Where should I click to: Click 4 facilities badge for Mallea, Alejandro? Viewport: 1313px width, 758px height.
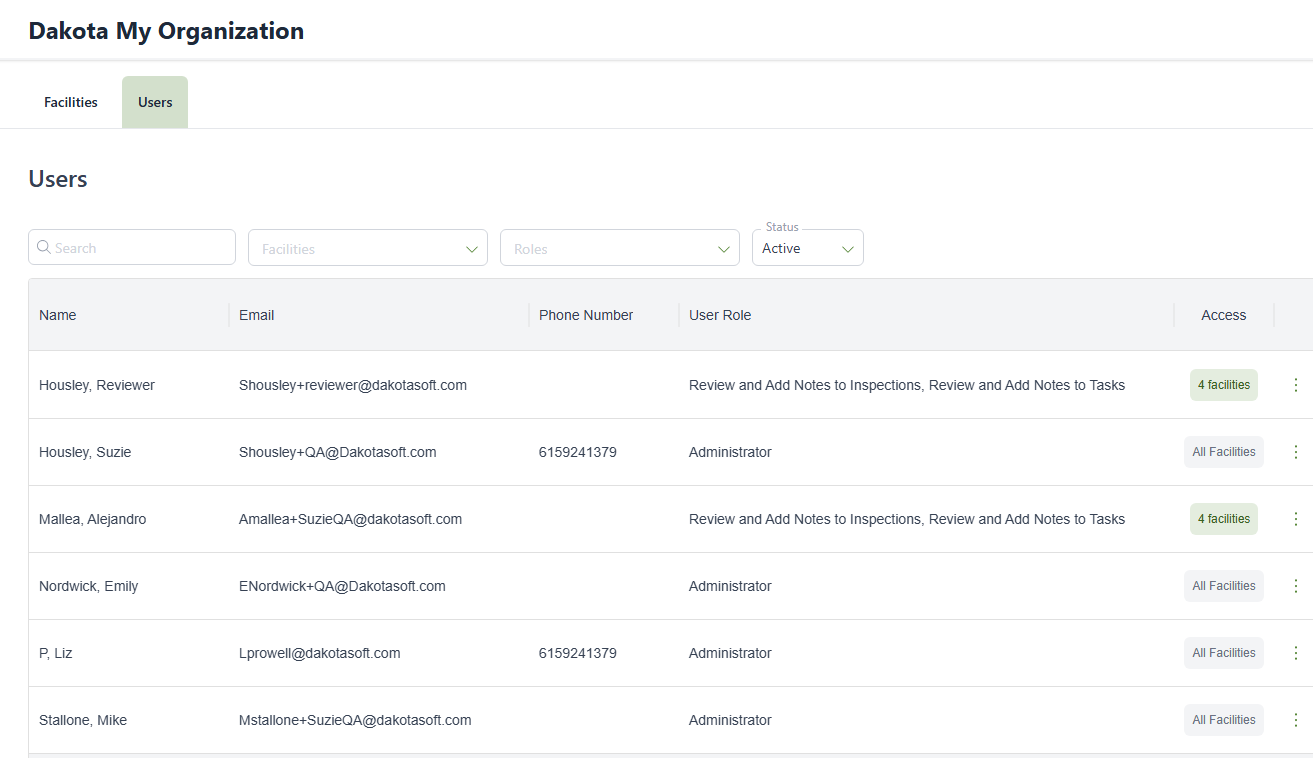coord(1224,519)
